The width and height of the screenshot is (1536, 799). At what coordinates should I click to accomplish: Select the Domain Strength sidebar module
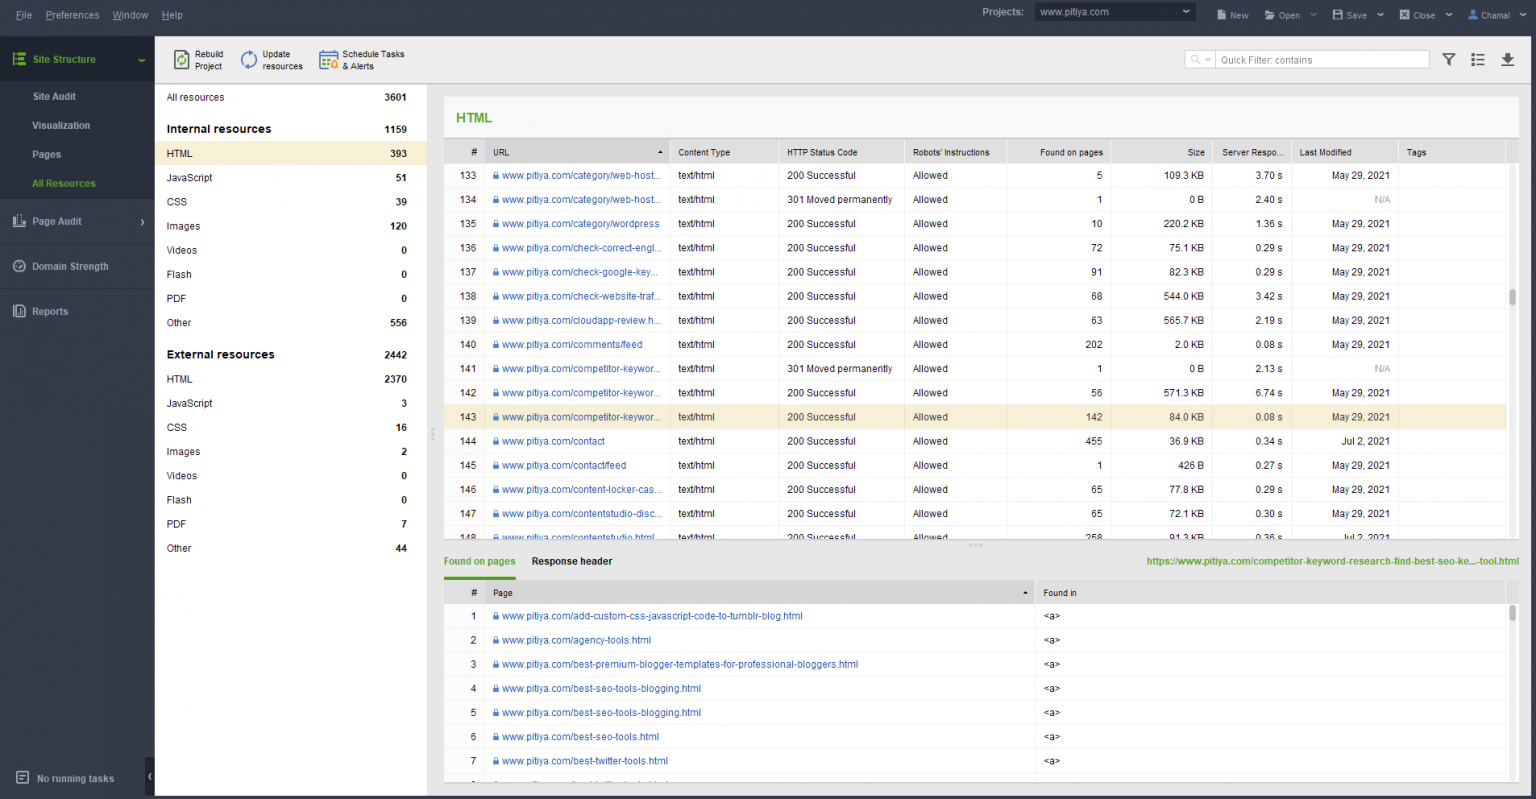click(71, 266)
